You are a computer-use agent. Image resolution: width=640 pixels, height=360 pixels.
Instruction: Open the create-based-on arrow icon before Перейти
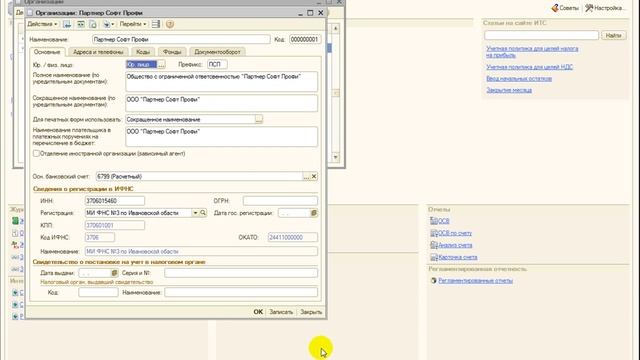click(108, 24)
